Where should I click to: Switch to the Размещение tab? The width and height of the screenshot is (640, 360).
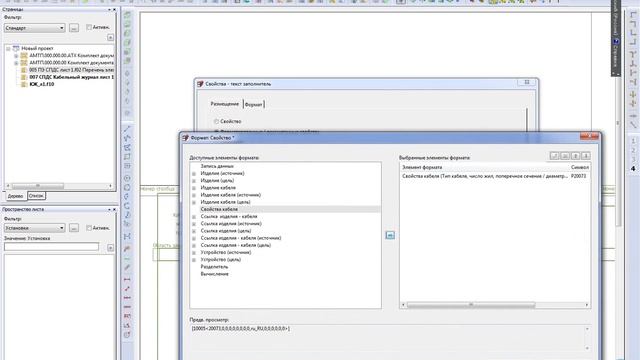coord(224,104)
